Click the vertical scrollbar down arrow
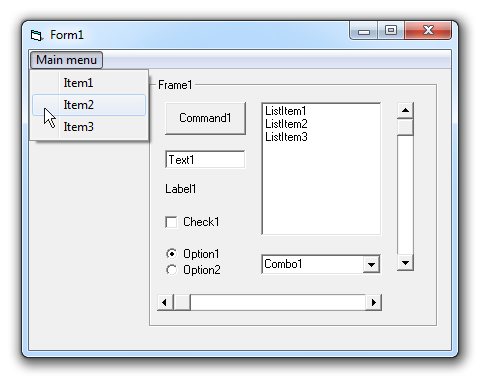 click(405, 263)
